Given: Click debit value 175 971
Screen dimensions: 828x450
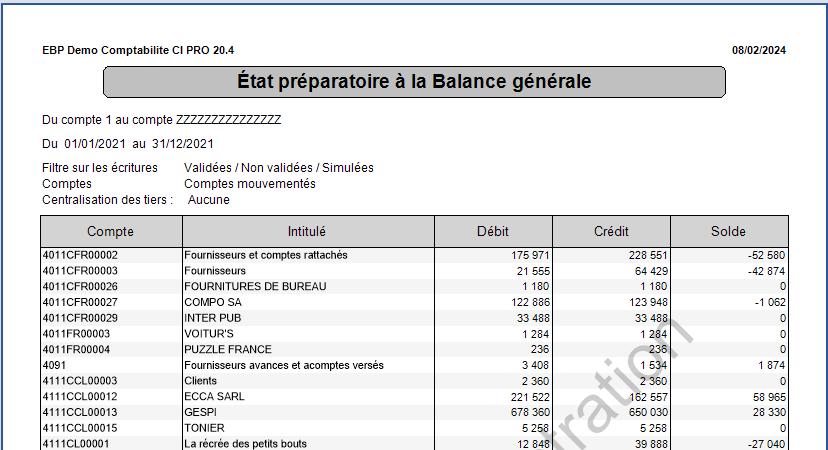Looking at the screenshot, I should [x=530, y=255].
